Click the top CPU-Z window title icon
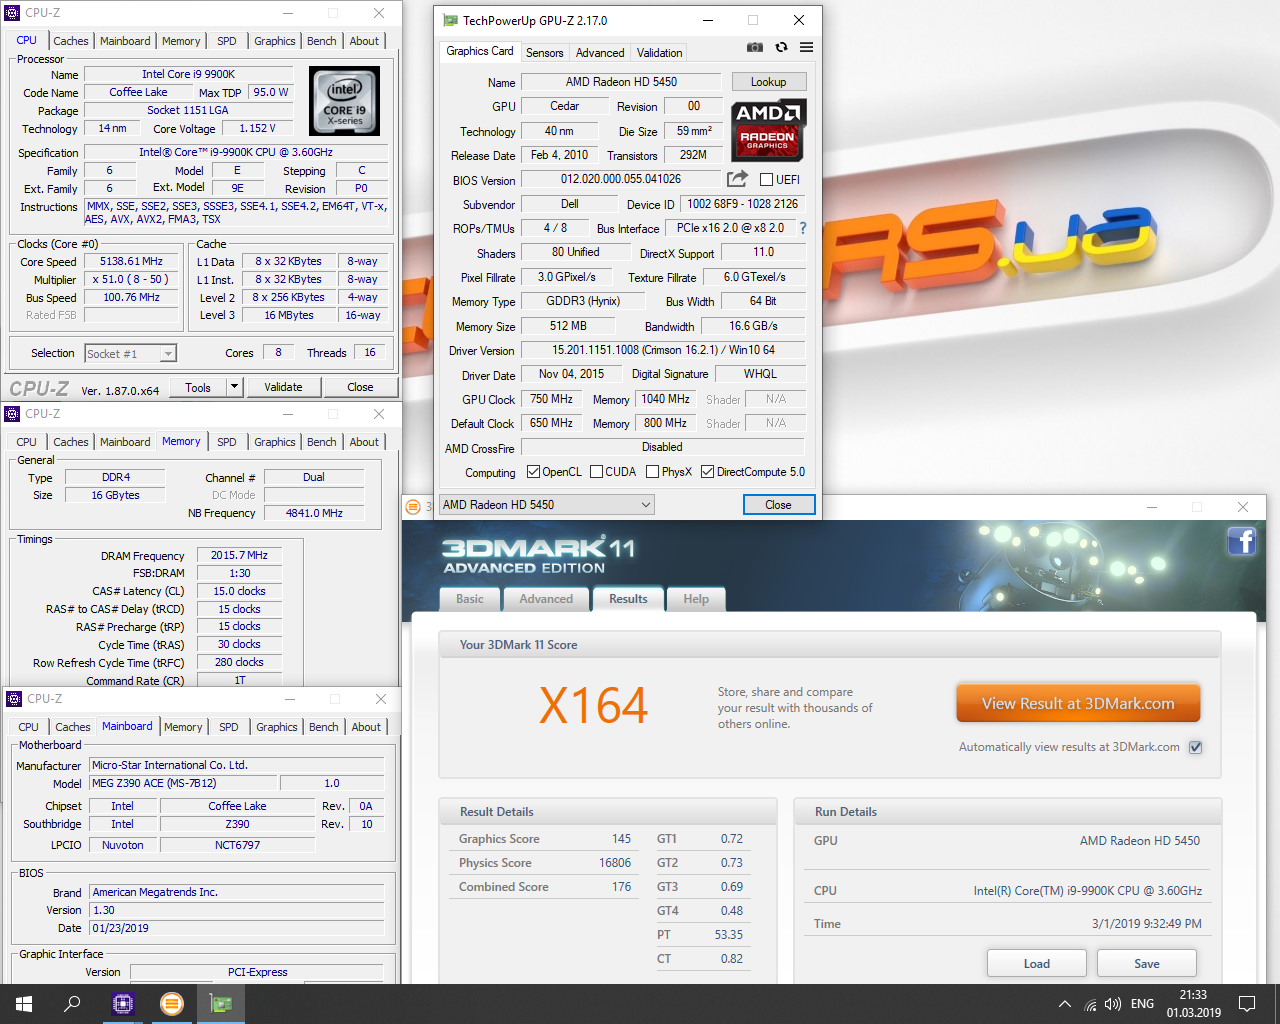 (13, 13)
